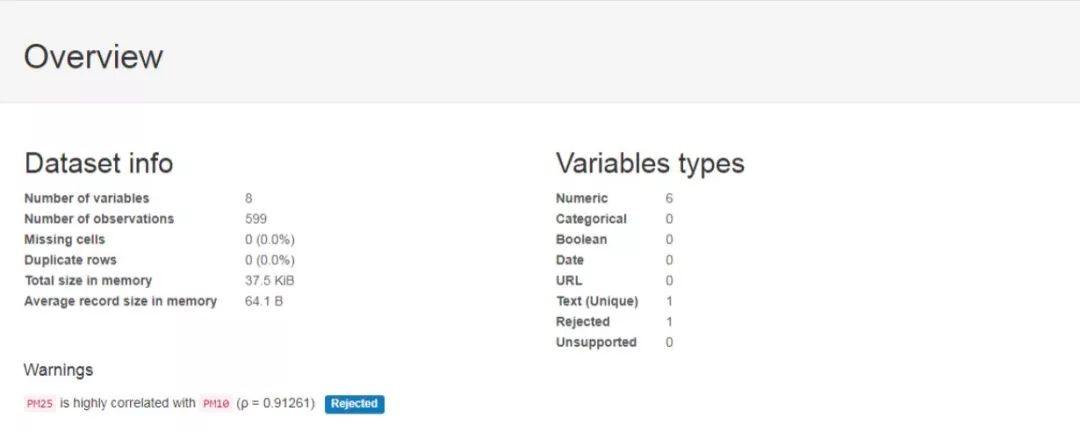This screenshot has height=432, width=1080.
Task: Select the Variables types heading
Action: (x=649, y=164)
